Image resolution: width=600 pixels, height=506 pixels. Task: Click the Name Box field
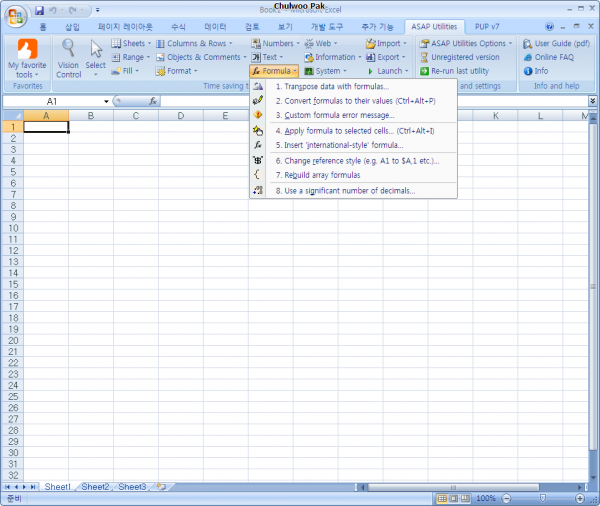pos(52,101)
